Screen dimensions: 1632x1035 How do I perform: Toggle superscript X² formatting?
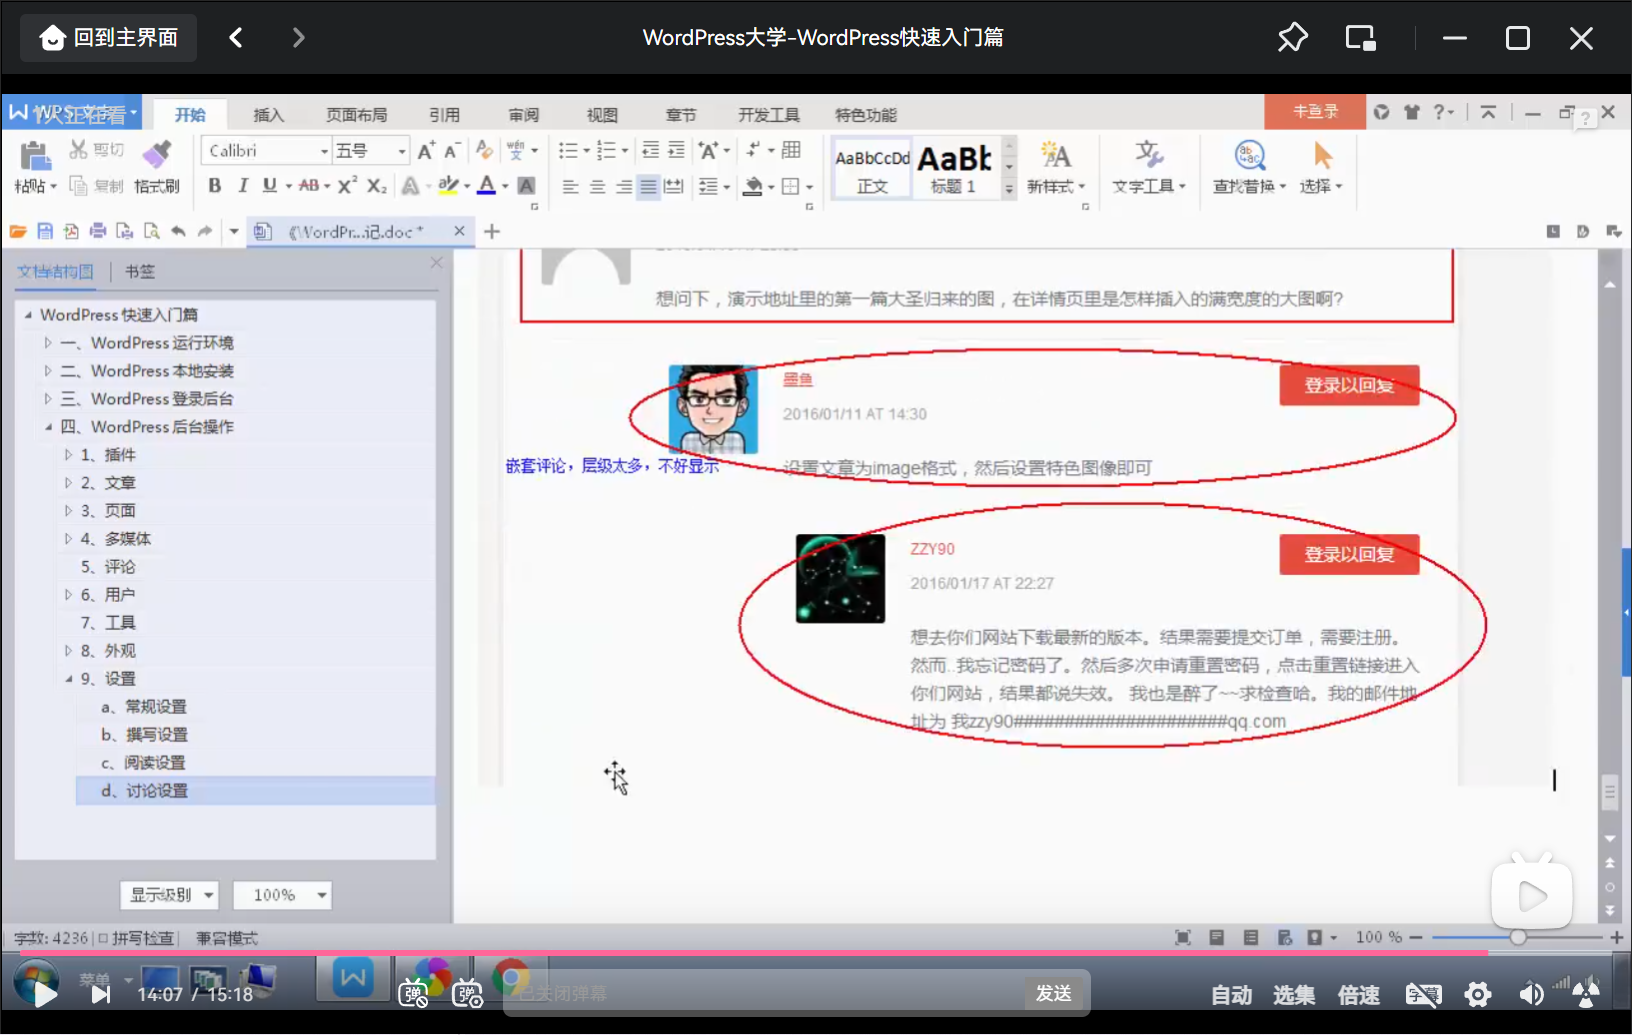click(x=347, y=185)
